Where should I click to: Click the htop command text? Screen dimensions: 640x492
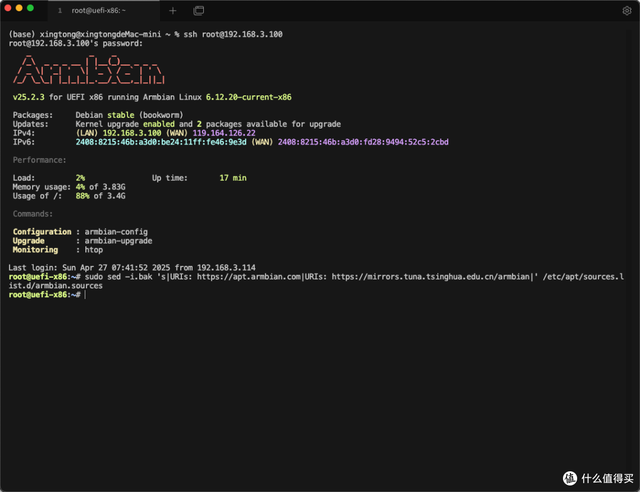(x=93, y=250)
